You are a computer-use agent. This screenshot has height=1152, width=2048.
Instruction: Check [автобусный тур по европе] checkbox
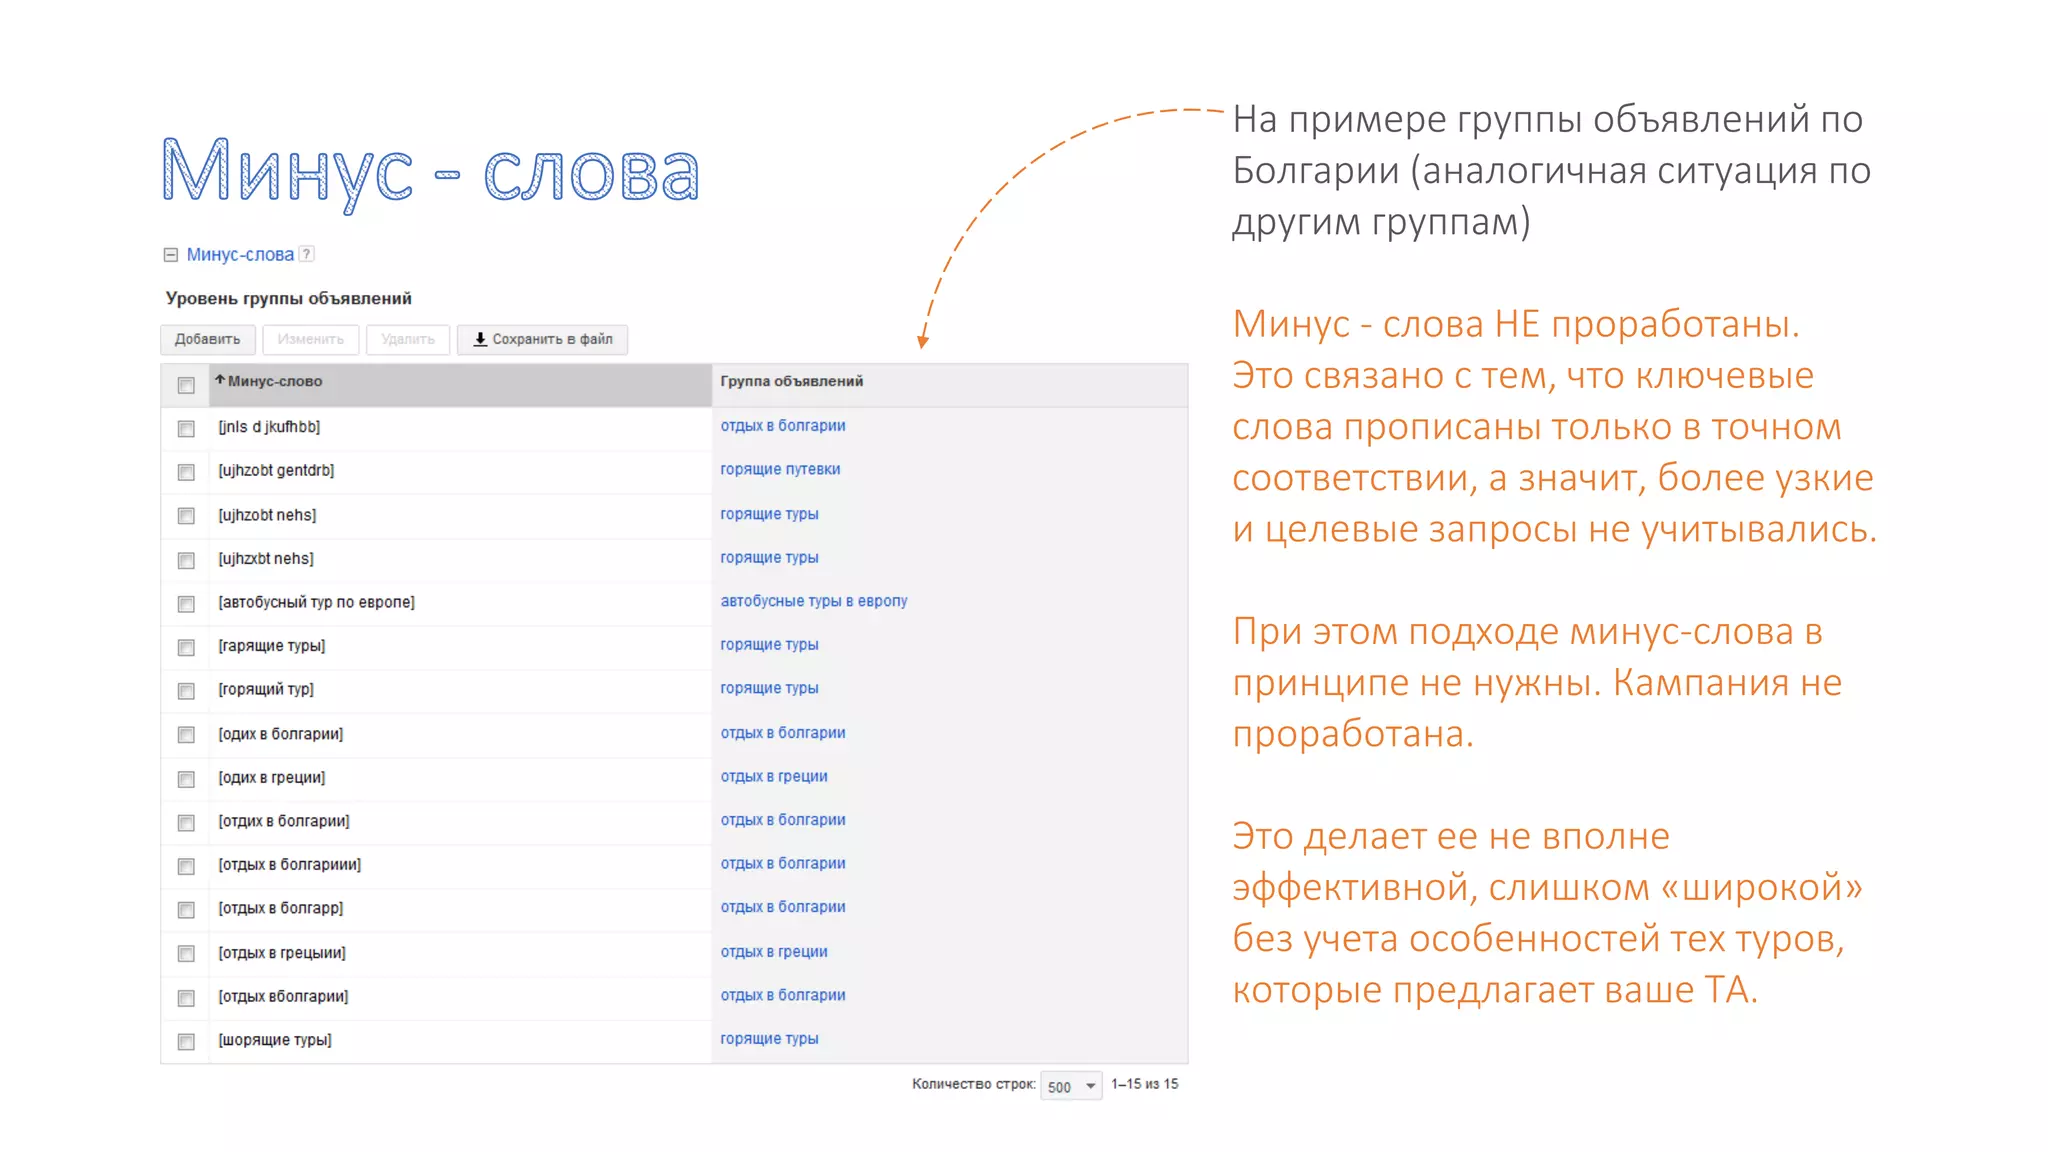(x=186, y=604)
